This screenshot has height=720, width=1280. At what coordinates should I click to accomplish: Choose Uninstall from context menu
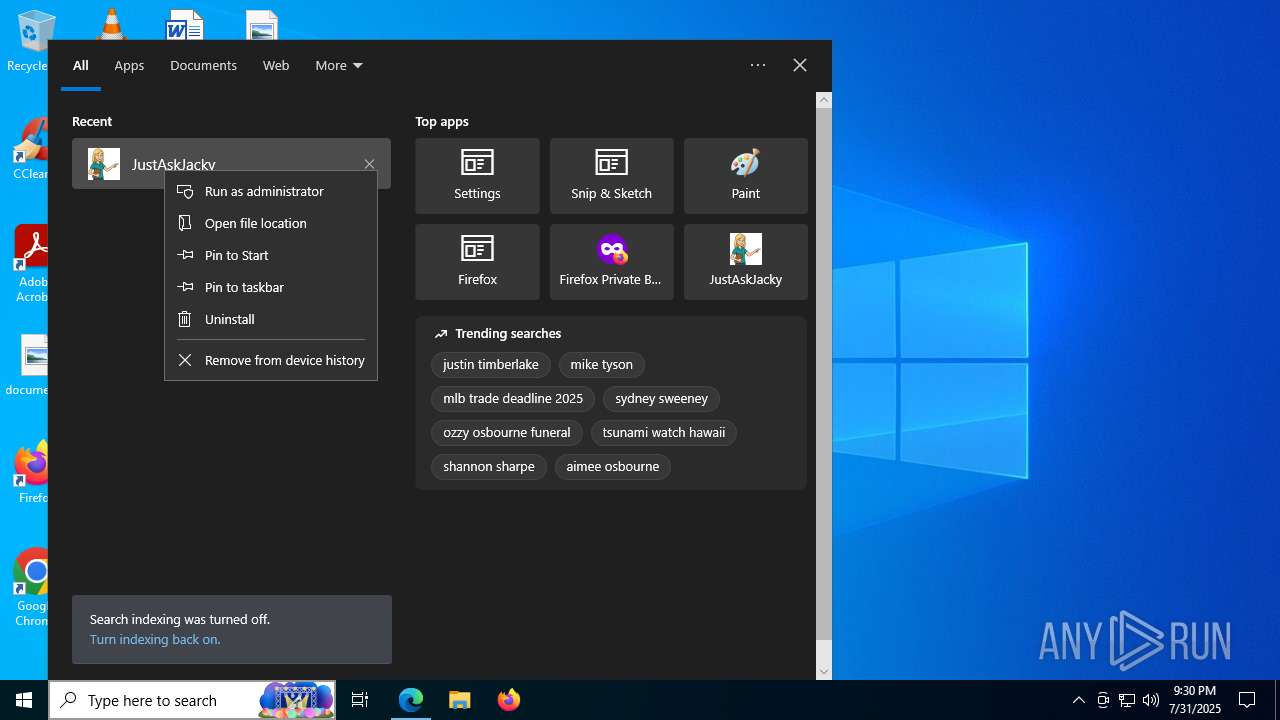pos(271,319)
